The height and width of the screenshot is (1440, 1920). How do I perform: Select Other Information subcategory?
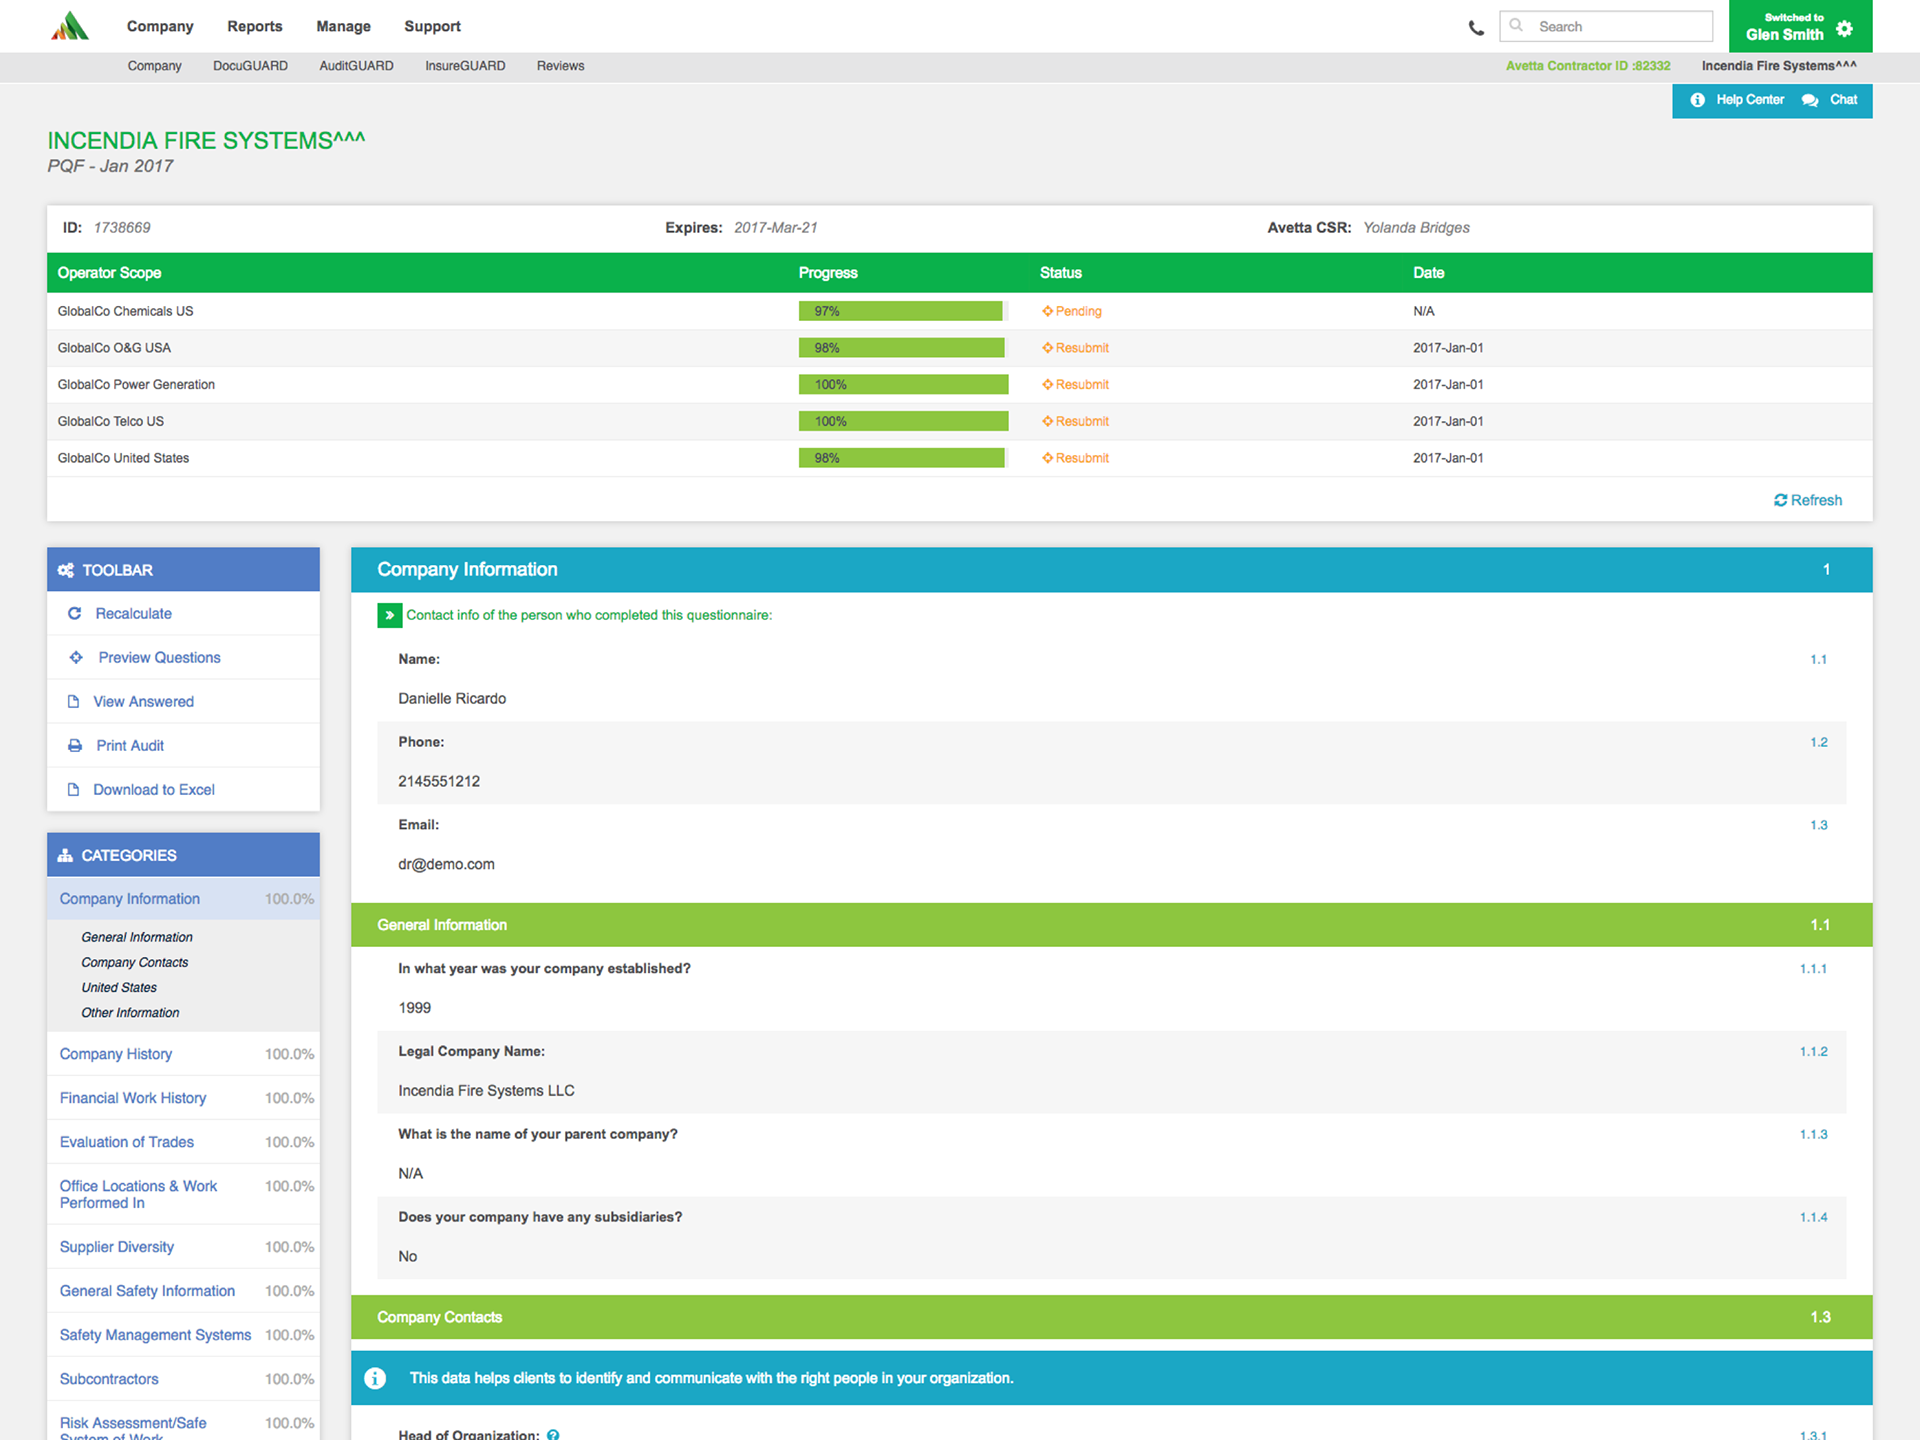(x=130, y=1012)
